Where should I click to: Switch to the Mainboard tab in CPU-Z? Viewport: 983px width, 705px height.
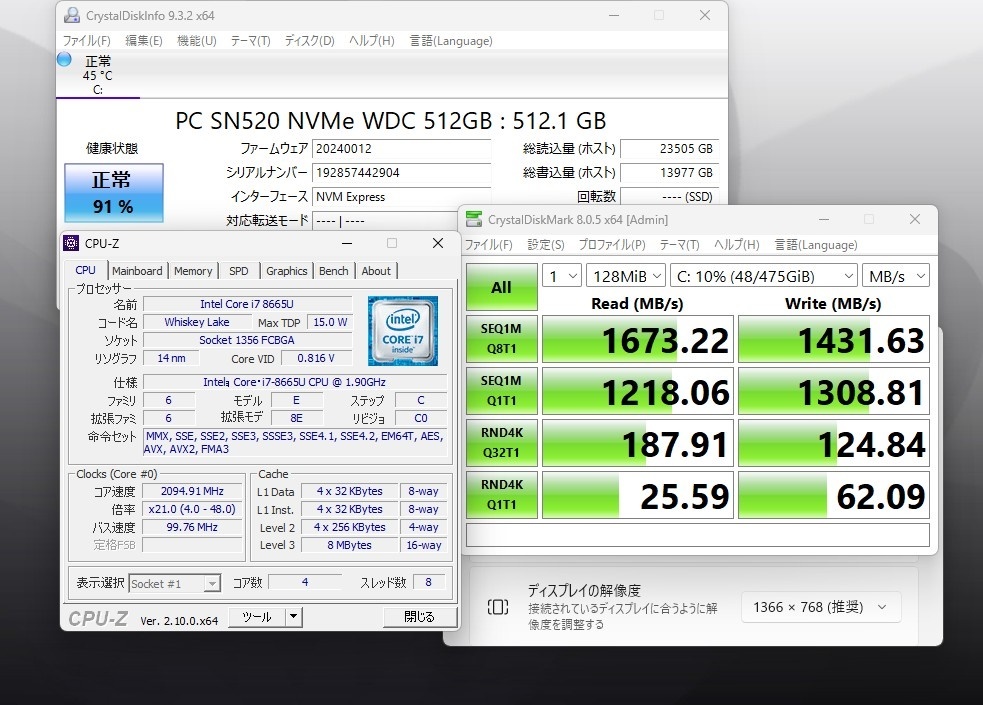[137, 271]
